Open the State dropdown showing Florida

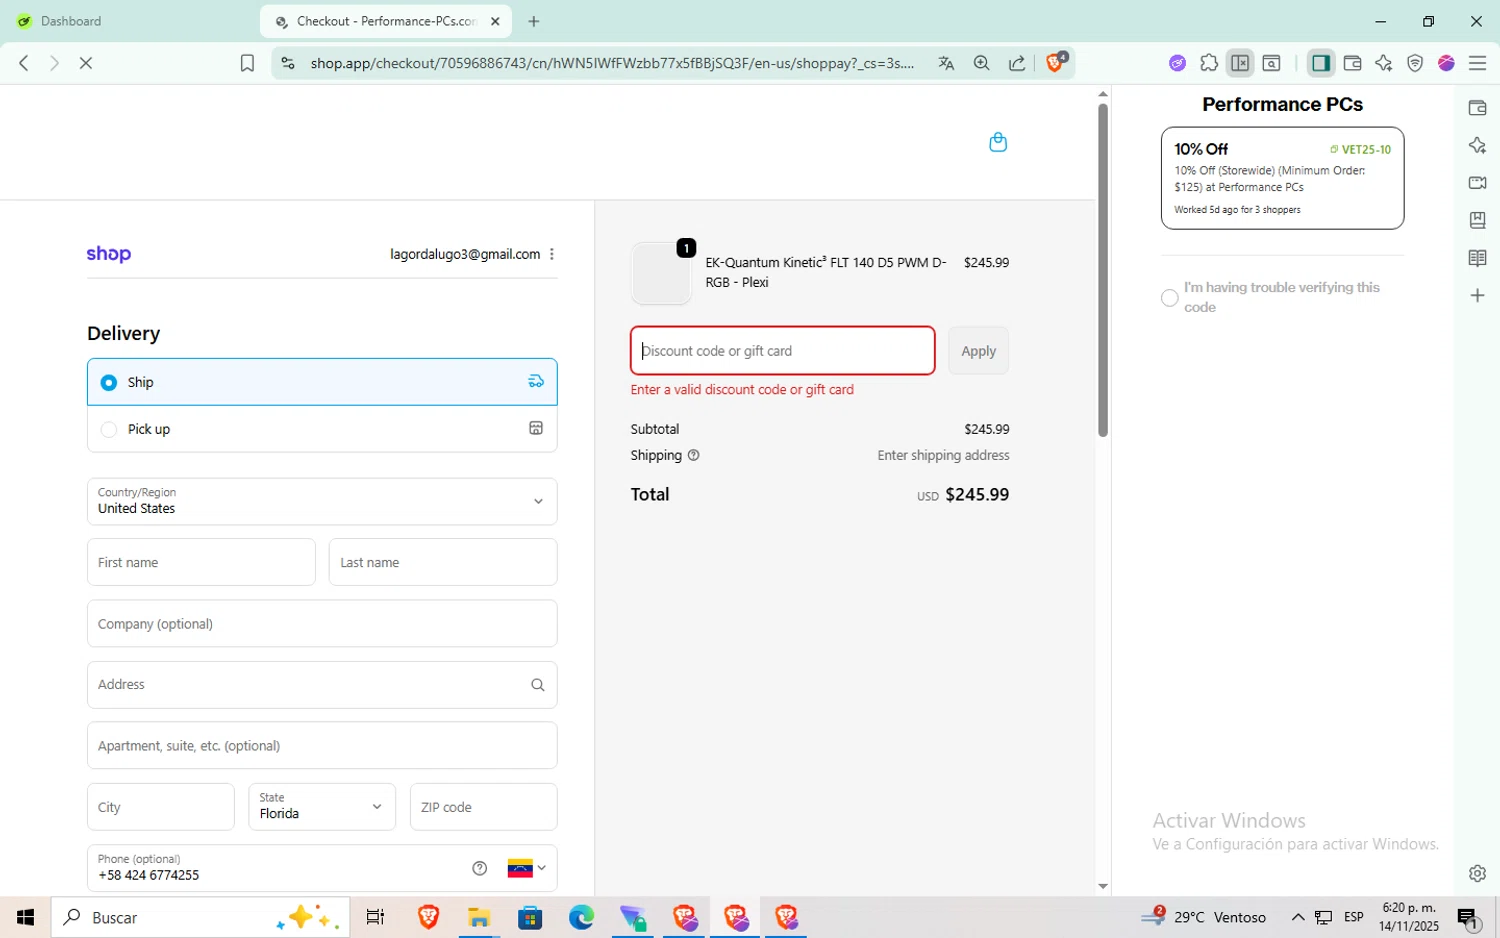point(322,807)
